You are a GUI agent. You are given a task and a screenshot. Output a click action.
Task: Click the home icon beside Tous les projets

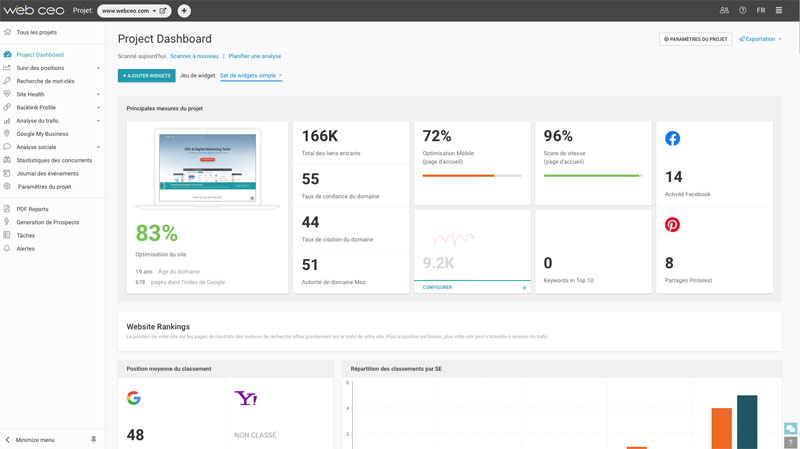click(x=7, y=32)
